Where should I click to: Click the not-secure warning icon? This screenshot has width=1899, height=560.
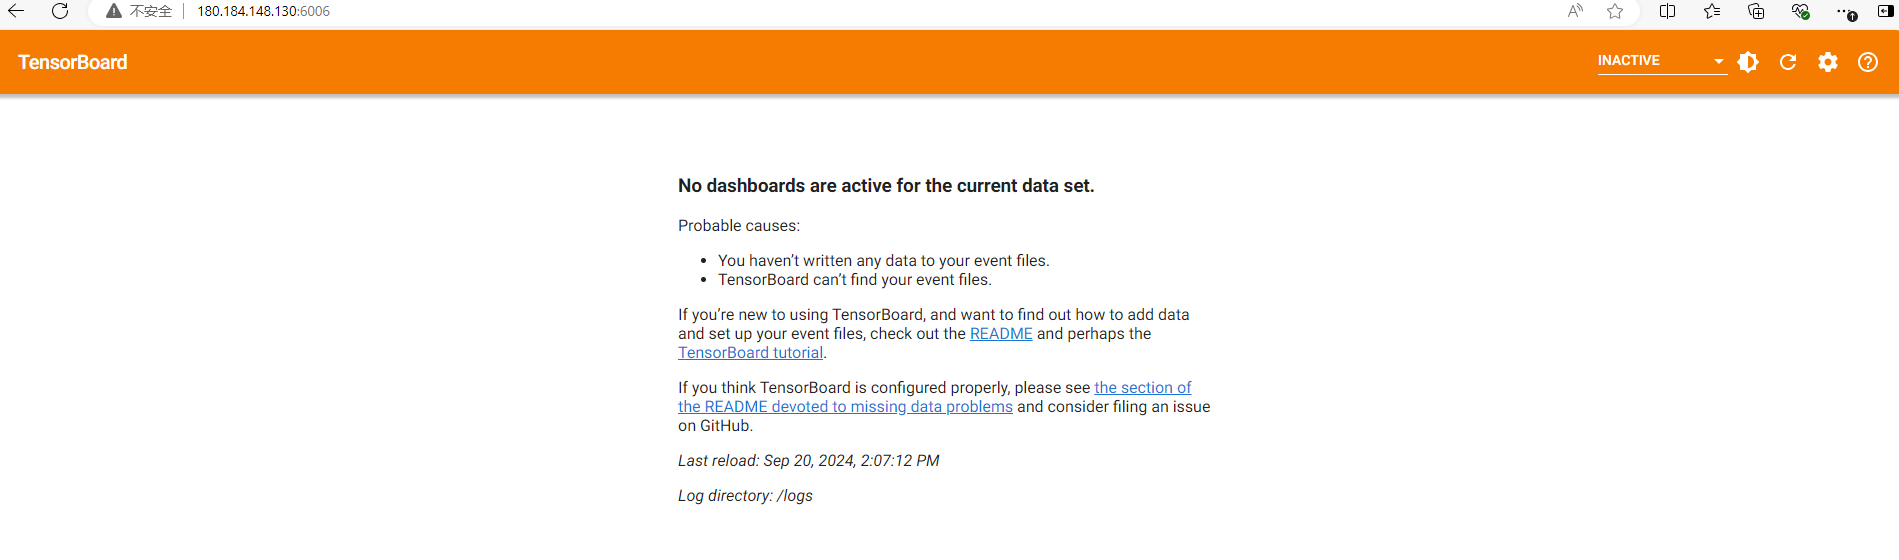click(x=114, y=11)
